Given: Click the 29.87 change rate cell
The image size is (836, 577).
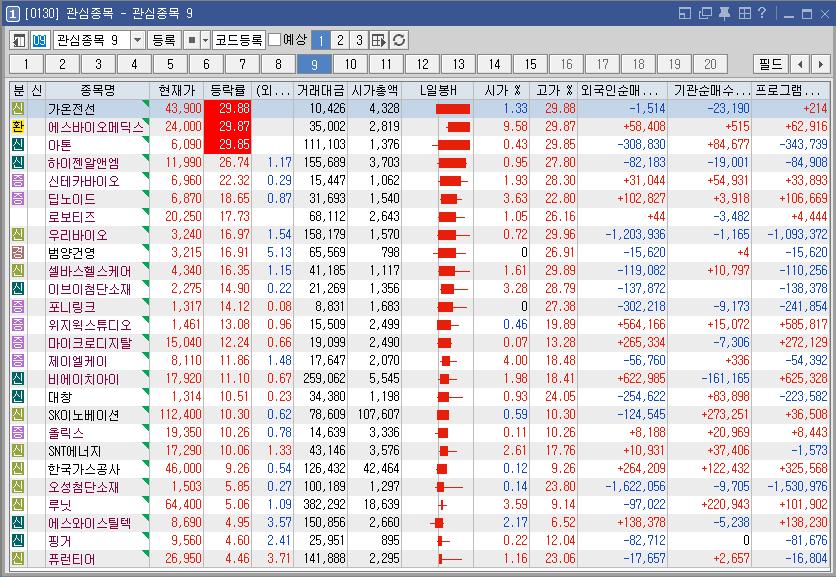Looking at the screenshot, I should click(x=228, y=126).
